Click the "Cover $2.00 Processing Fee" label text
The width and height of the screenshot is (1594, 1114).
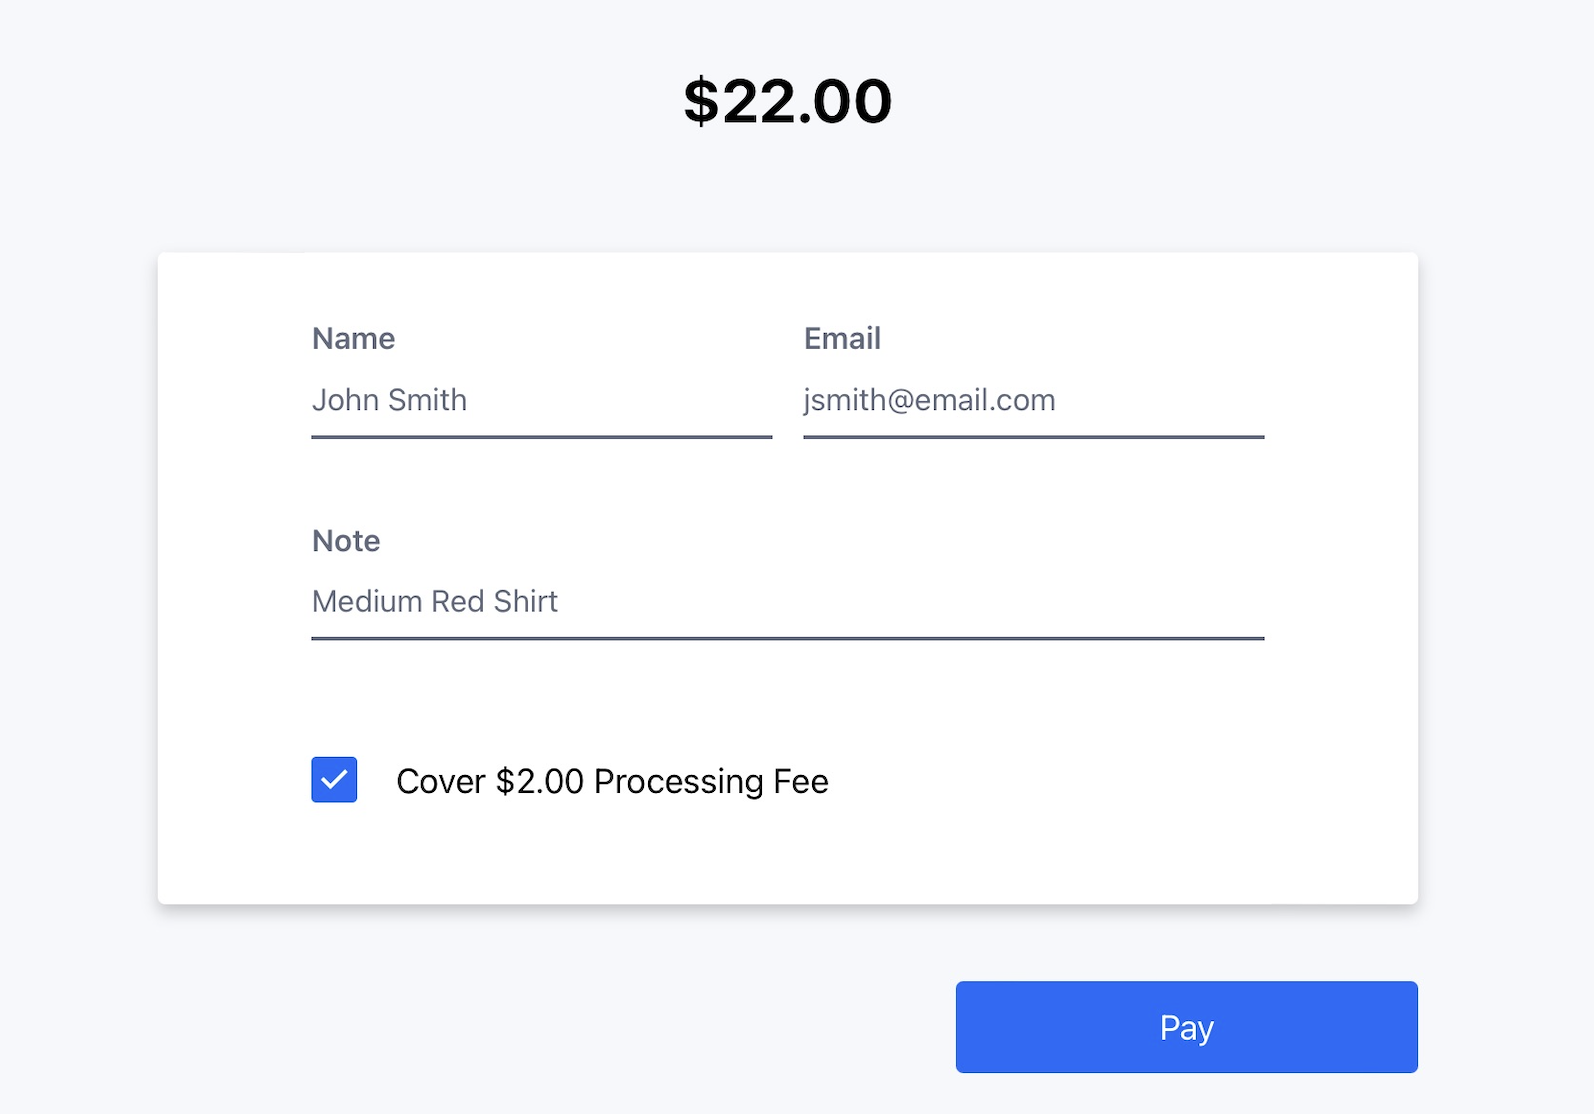click(612, 781)
